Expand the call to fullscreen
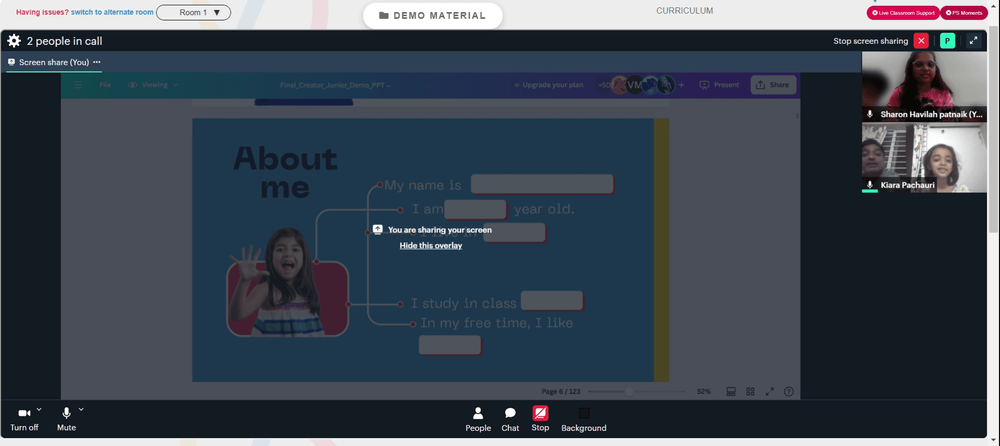This screenshot has width=1000, height=446. [973, 41]
